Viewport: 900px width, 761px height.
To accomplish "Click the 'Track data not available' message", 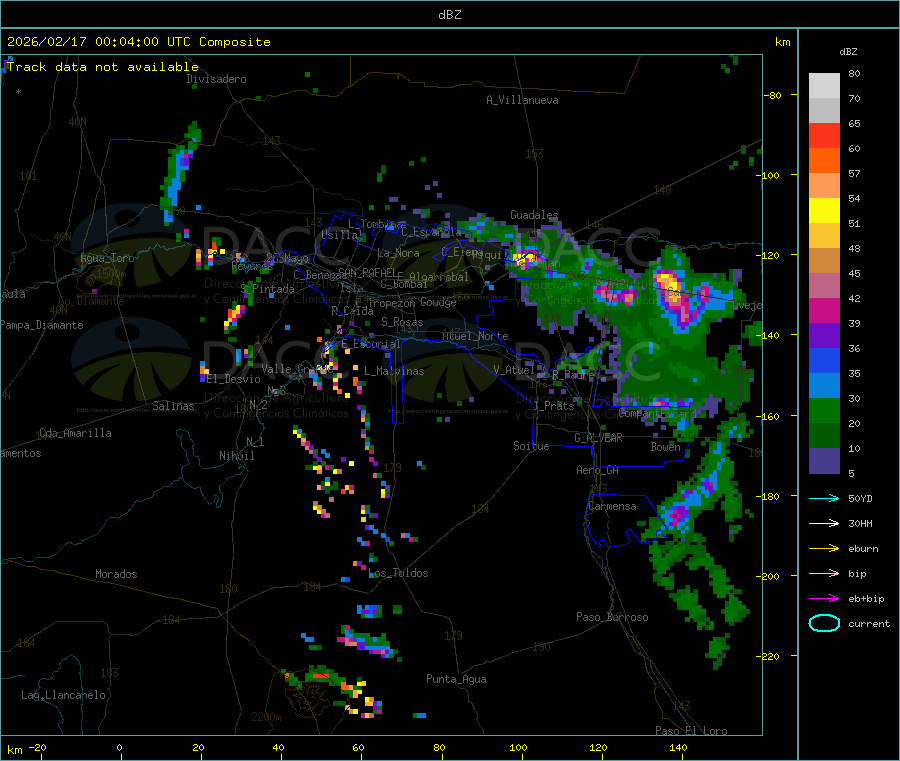I will [103, 67].
